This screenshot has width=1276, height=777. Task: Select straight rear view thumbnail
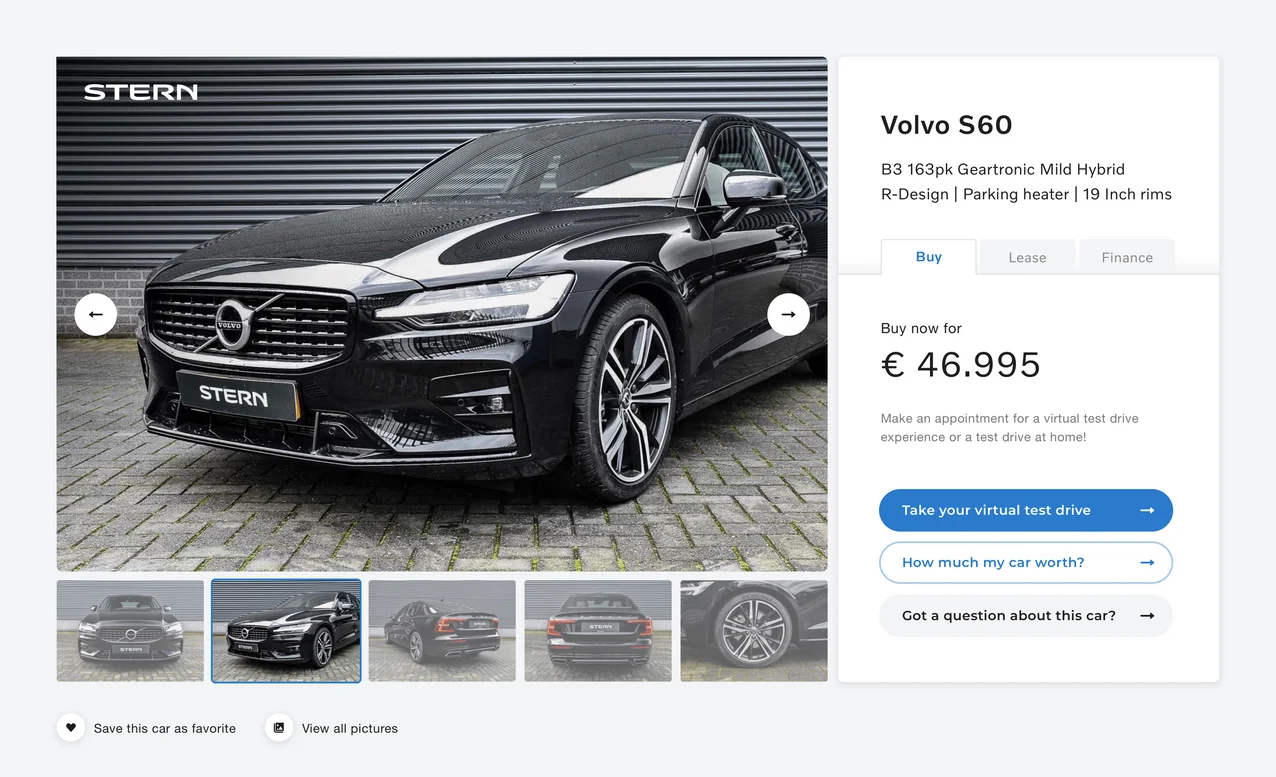pyautogui.click(x=598, y=631)
